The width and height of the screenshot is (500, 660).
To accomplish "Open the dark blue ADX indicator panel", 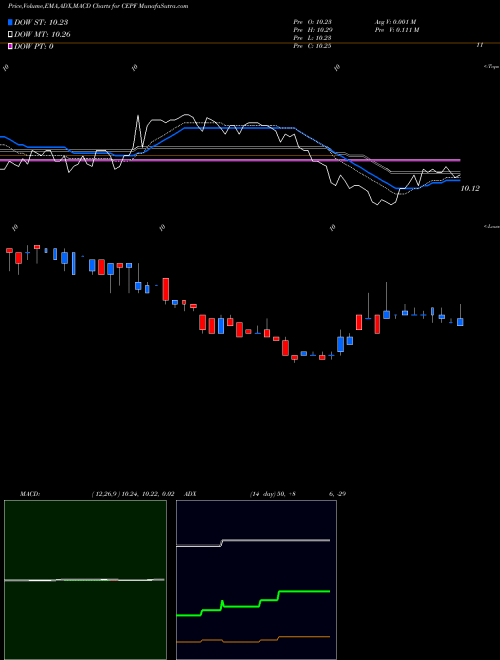I will [x=256, y=580].
